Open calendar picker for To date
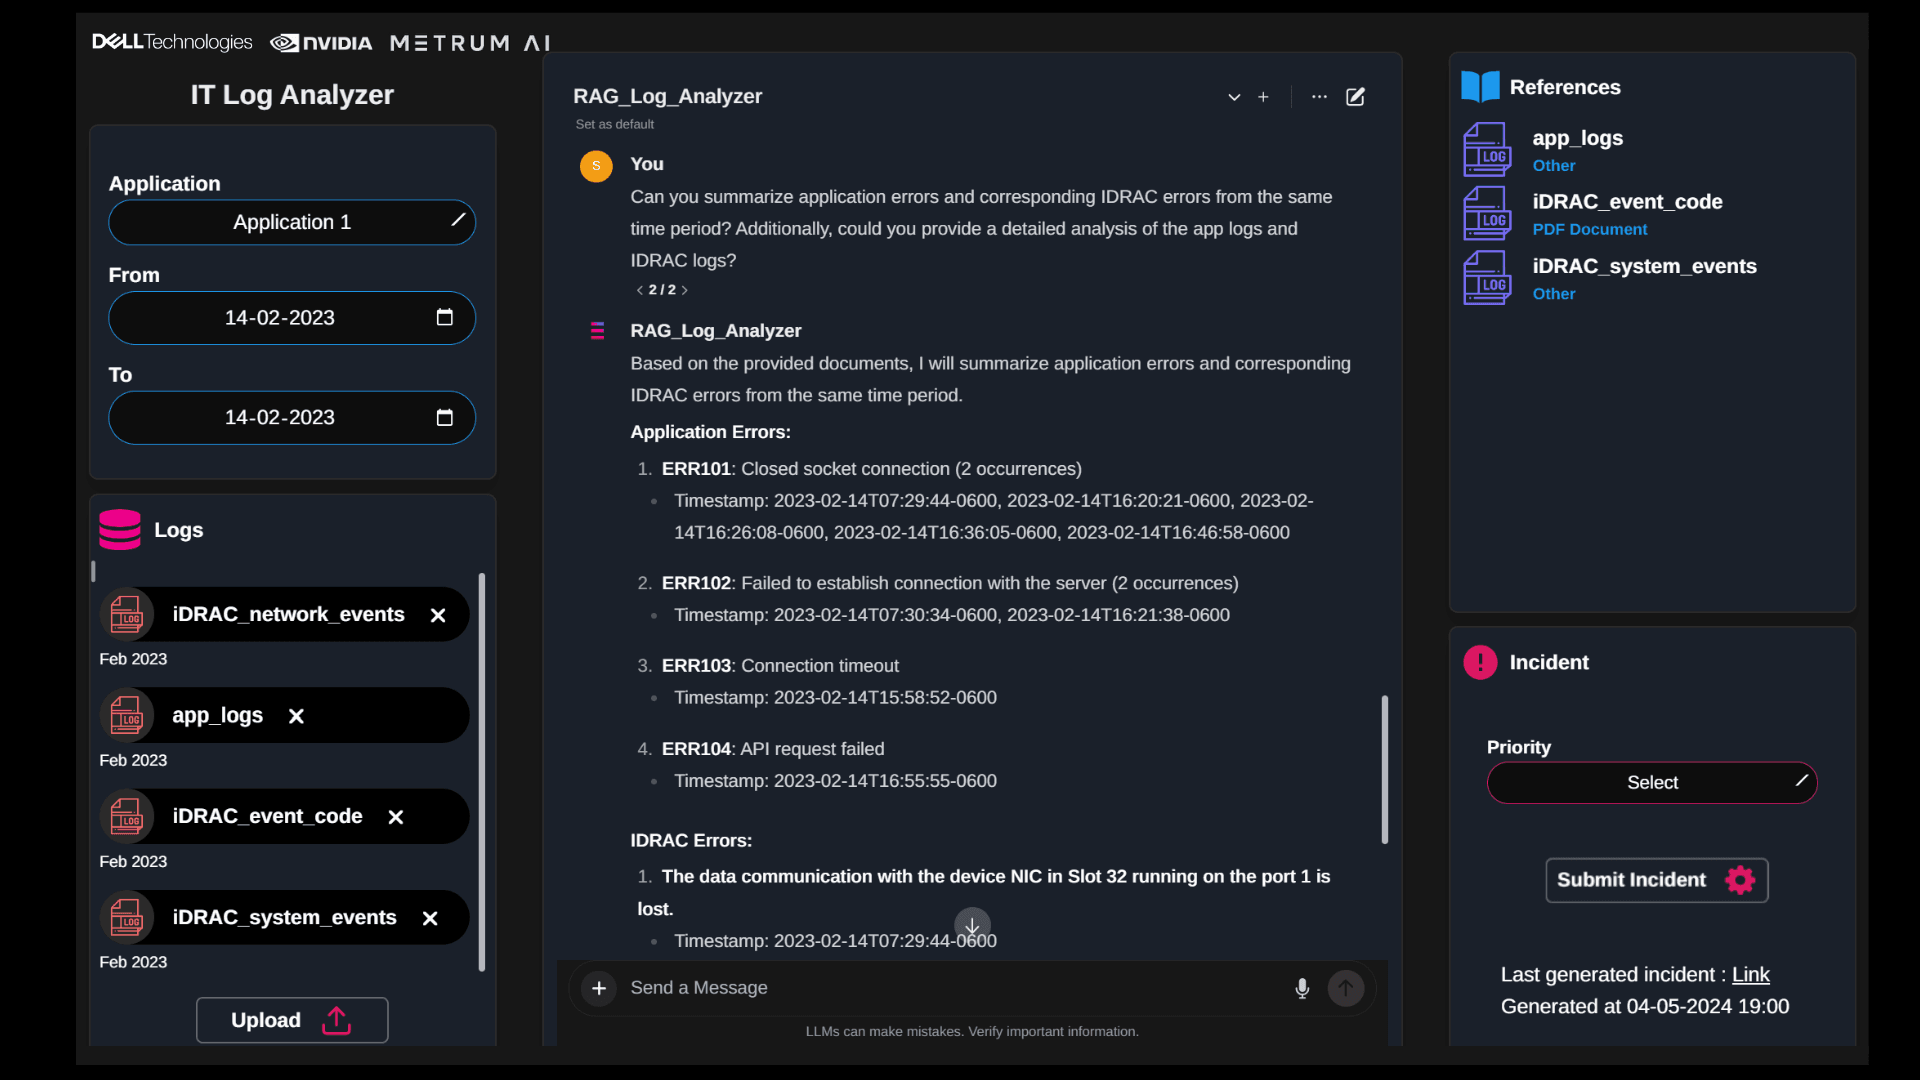Screen dimensions: 1920x1080 click(x=445, y=417)
